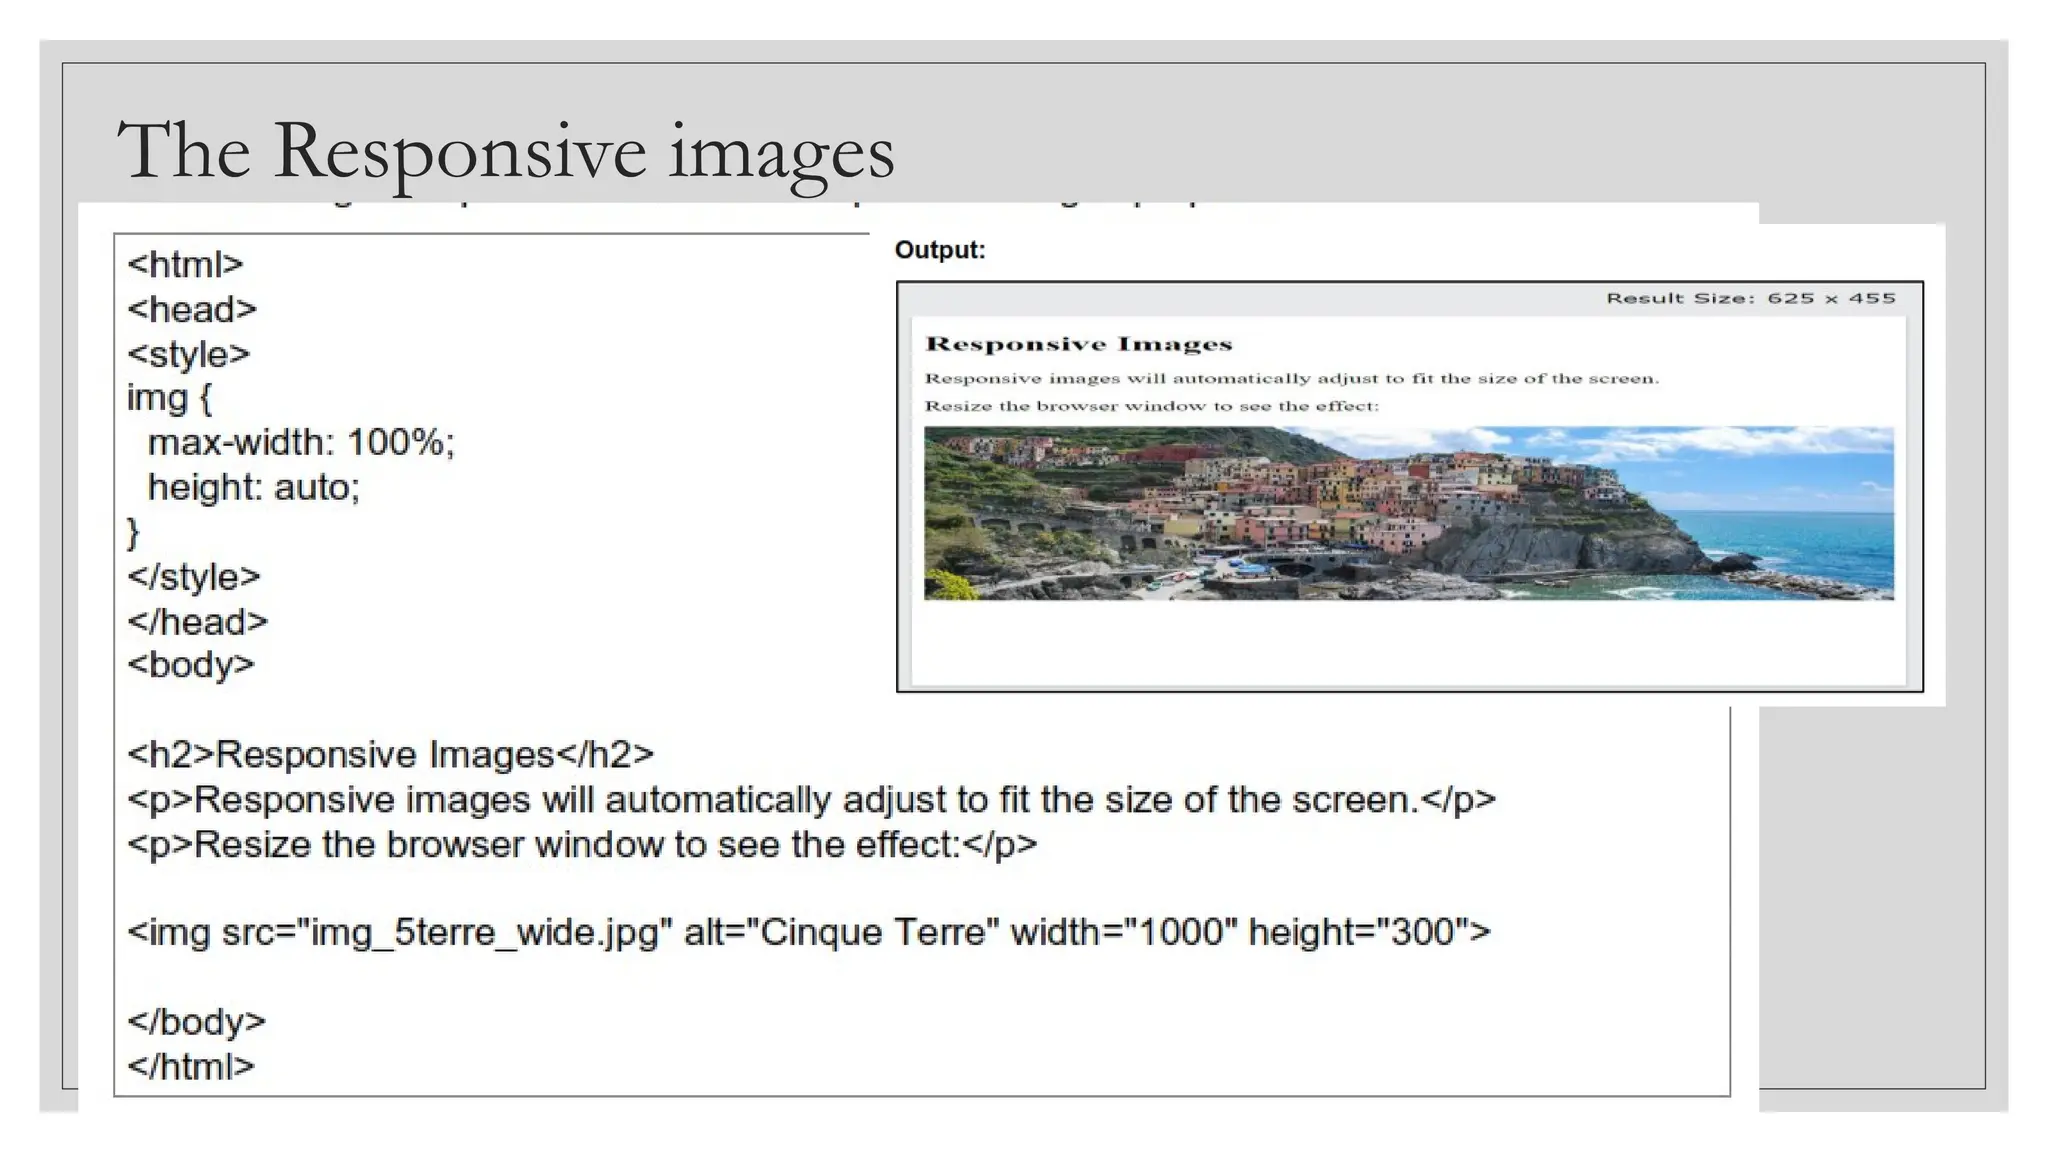Click the "</html>" closing tag line
The width and height of the screenshot is (2048, 1152).
tap(191, 1066)
